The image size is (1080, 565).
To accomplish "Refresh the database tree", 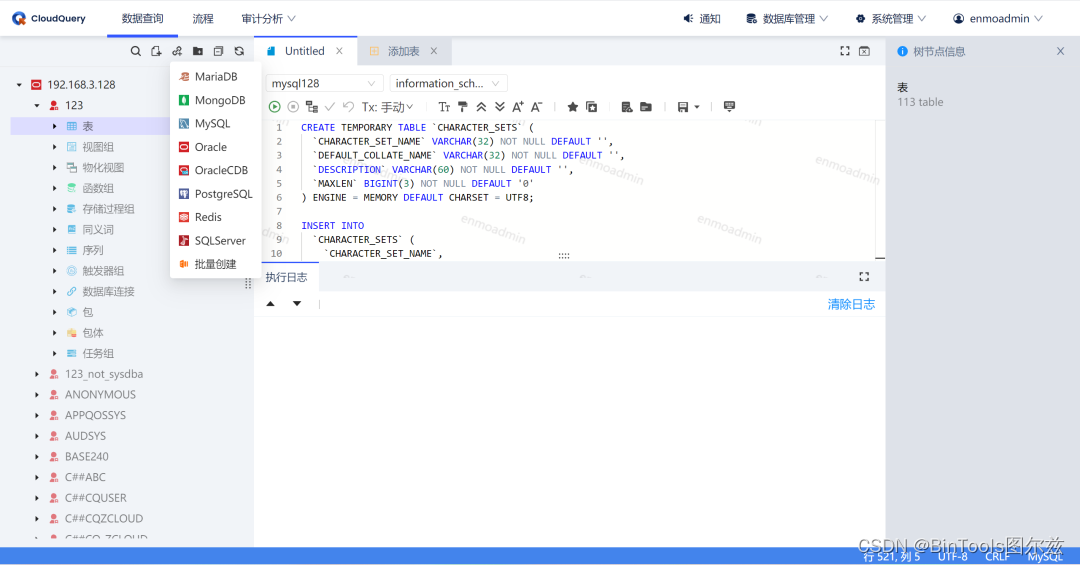I will pos(239,51).
